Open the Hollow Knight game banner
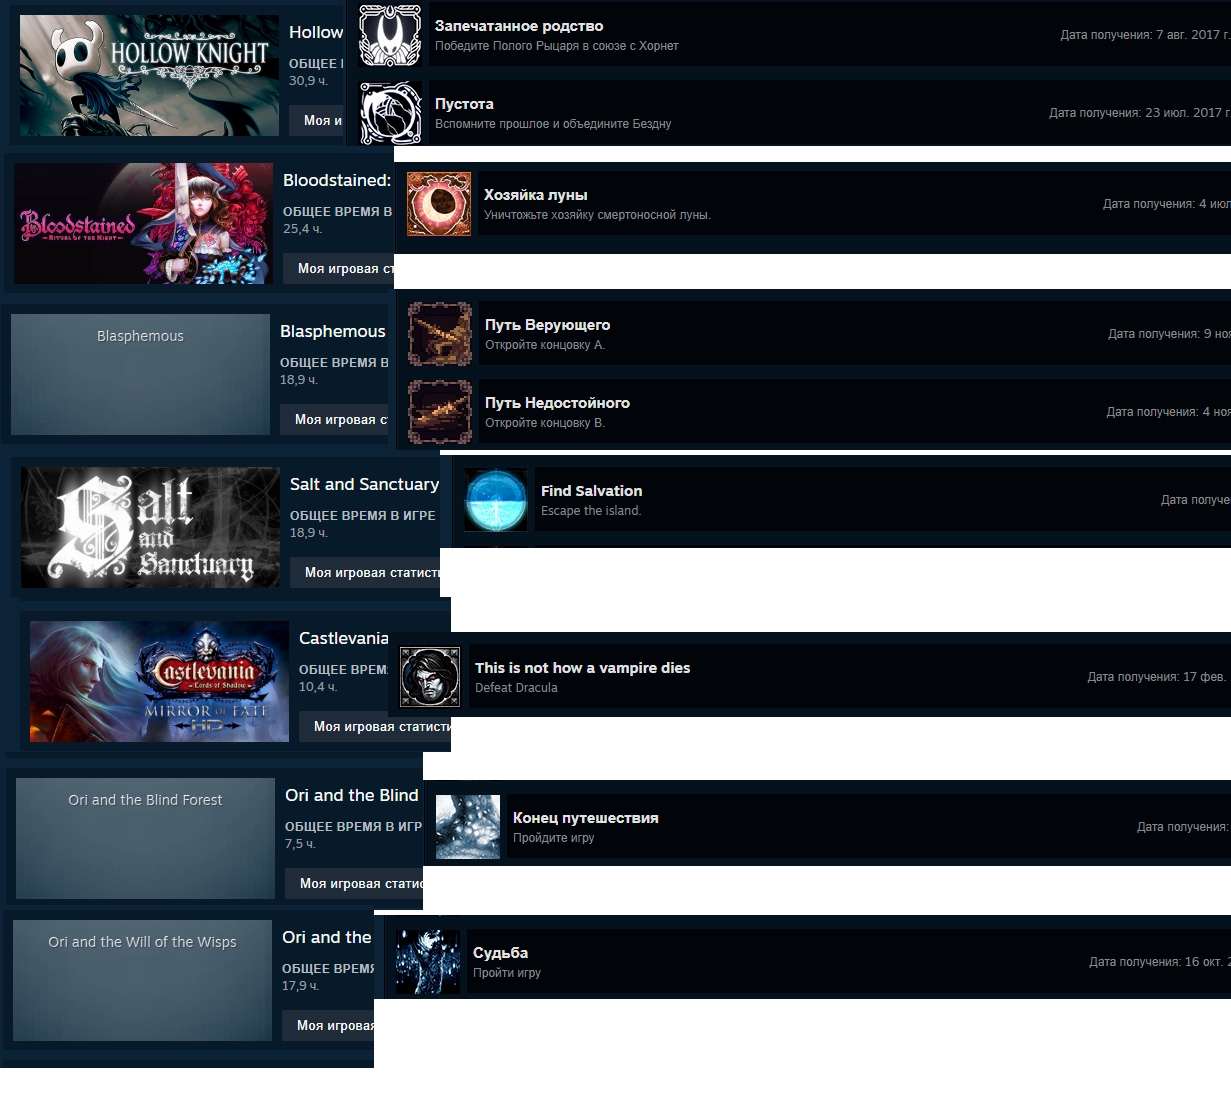 point(149,75)
